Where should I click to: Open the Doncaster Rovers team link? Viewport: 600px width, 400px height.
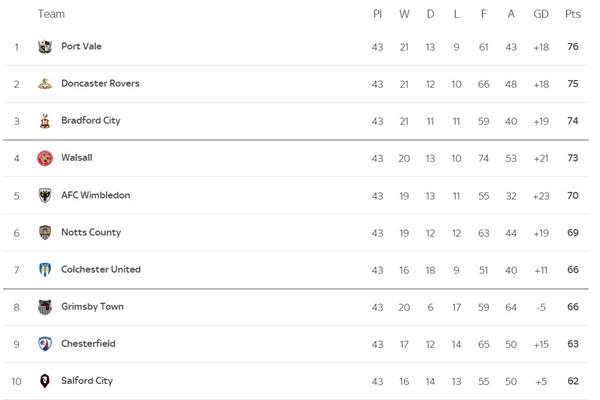pyautogui.click(x=100, y=83)
